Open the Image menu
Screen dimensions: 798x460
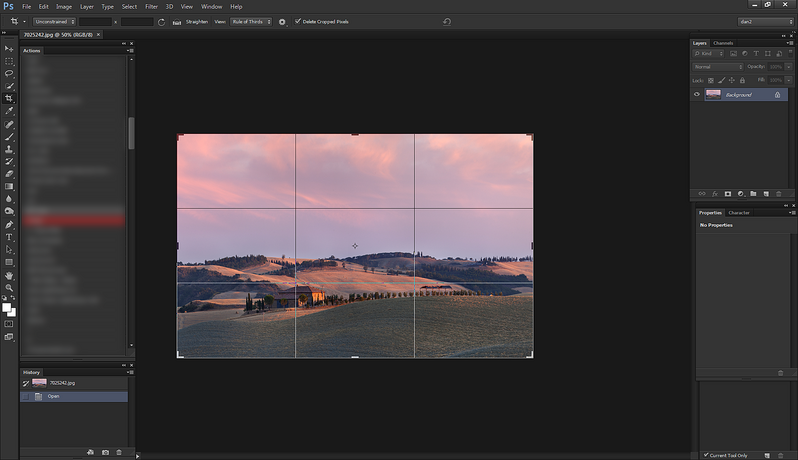[64, 7]
